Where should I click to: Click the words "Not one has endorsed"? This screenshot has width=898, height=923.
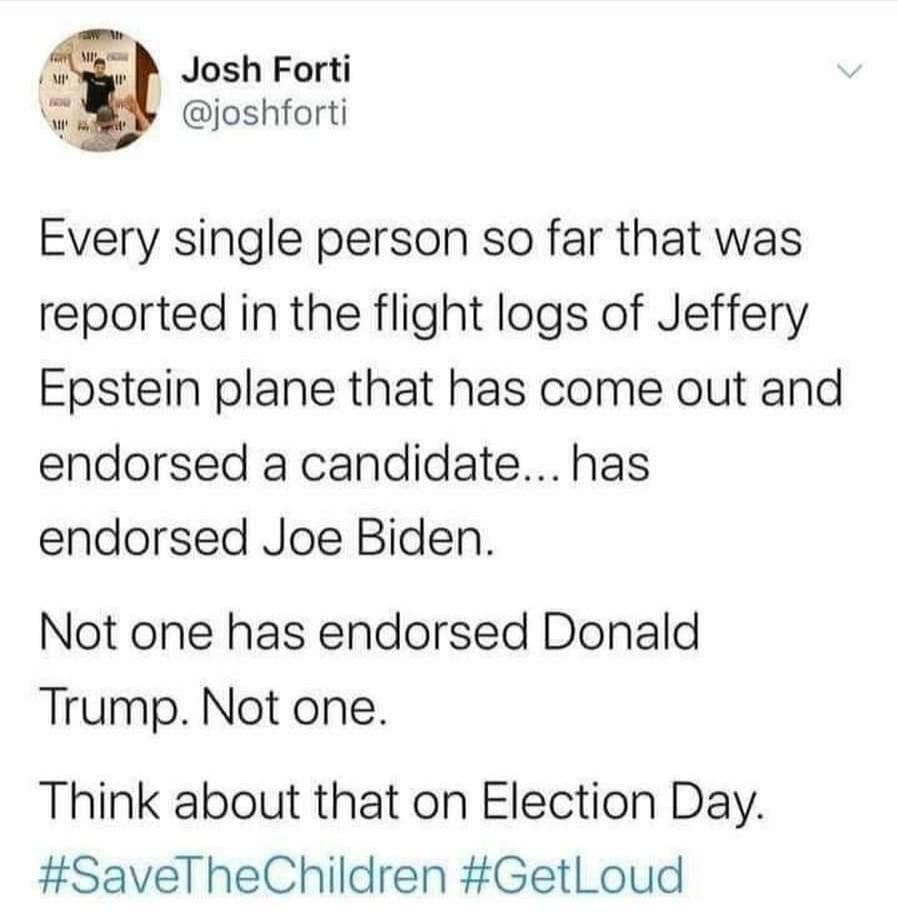[286, 633]
